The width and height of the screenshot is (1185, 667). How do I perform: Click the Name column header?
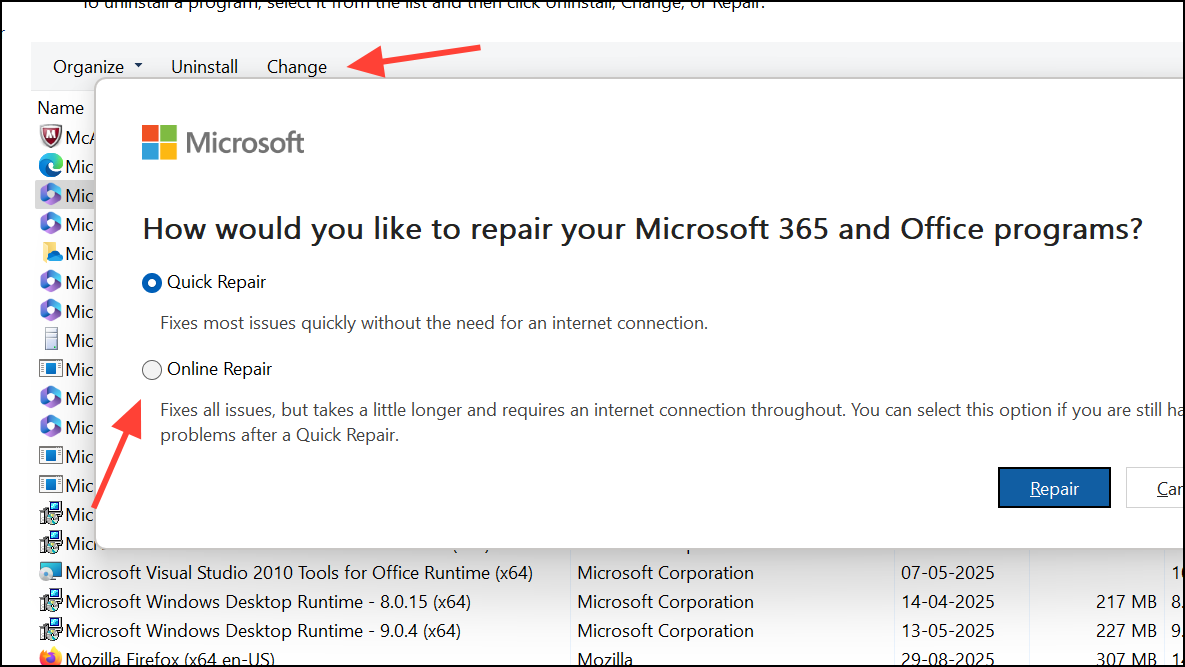click(60, 108)
